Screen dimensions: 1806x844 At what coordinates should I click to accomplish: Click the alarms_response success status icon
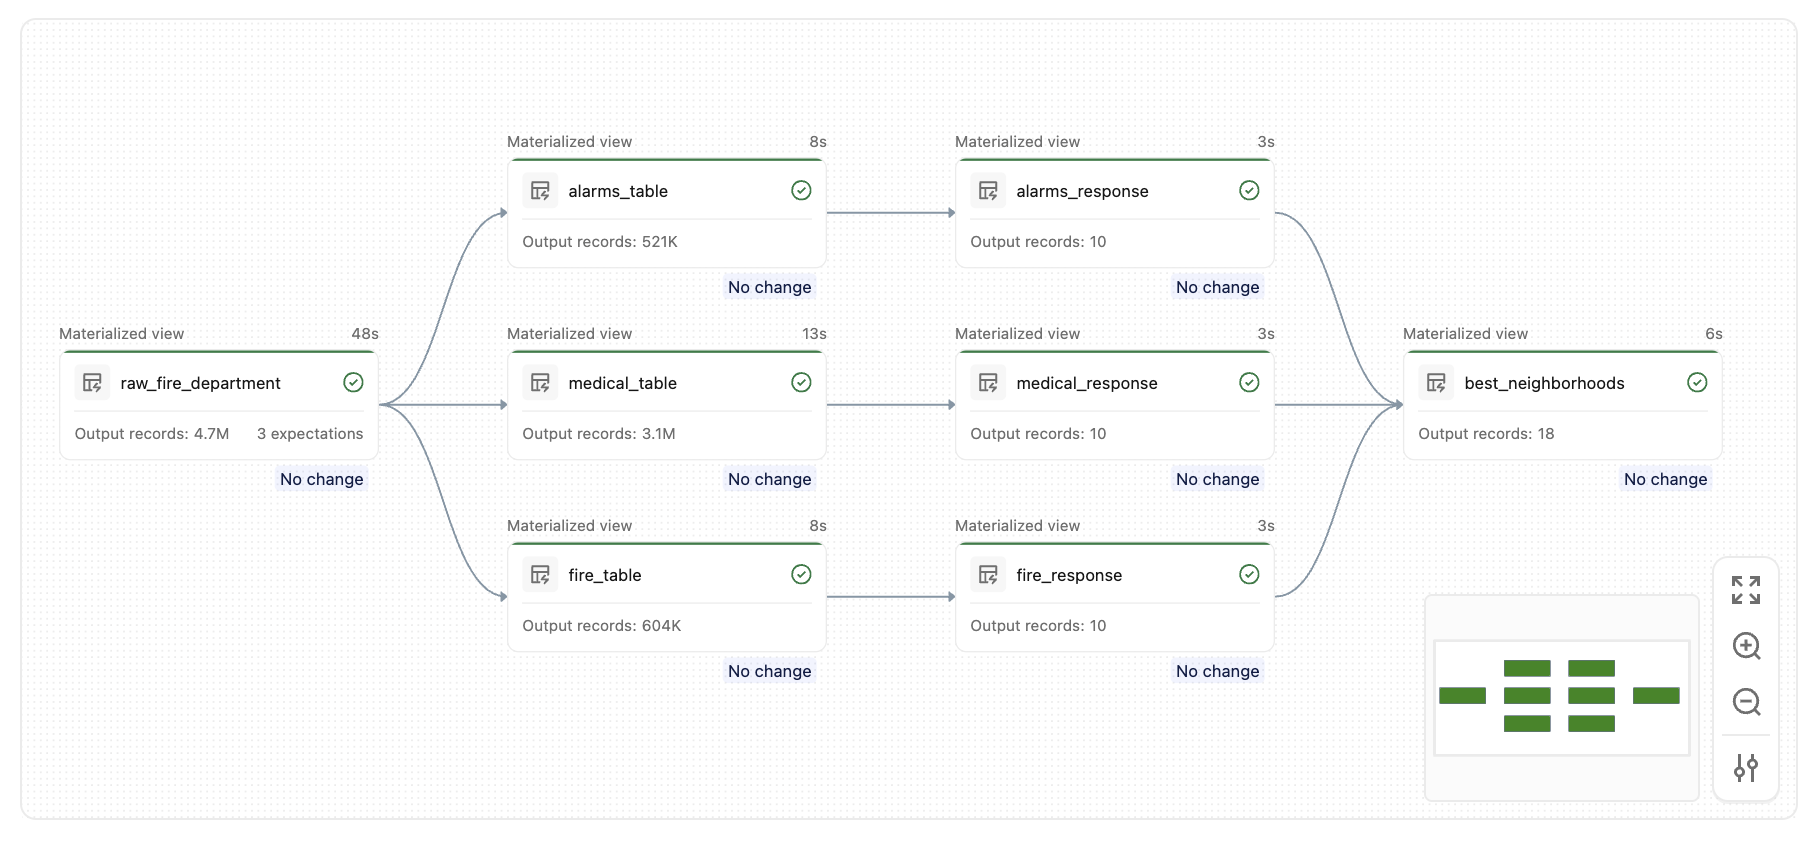pos(1249,191)
